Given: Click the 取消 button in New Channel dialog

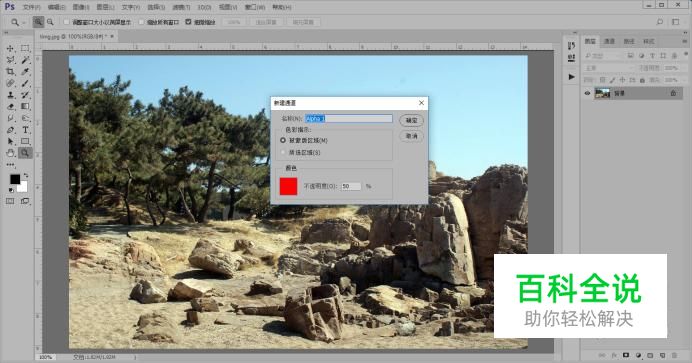Looking at the screenshot, I should tap(411, 136).
